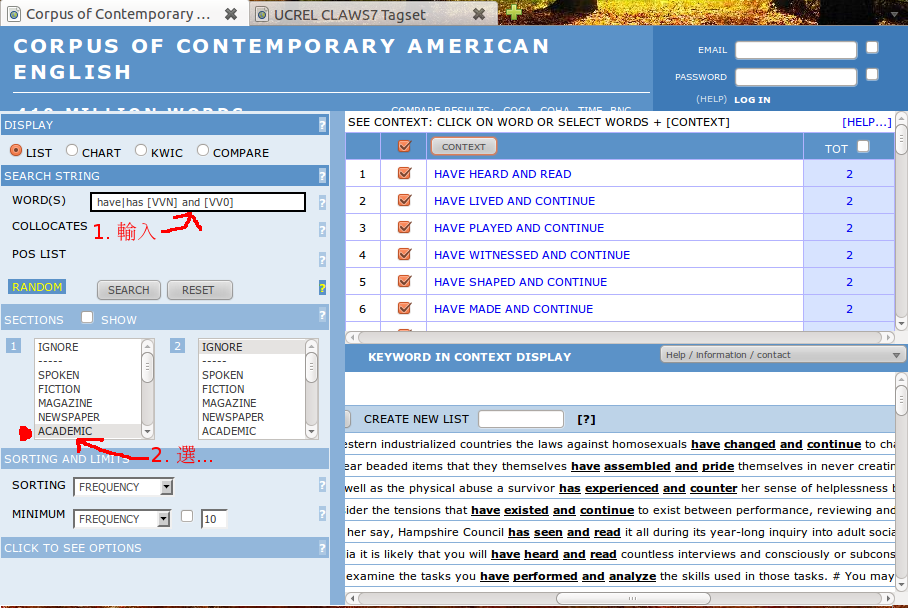Open the (HELP) login link
The width and height of the screenshot is (908, 608).
[711, 99]
